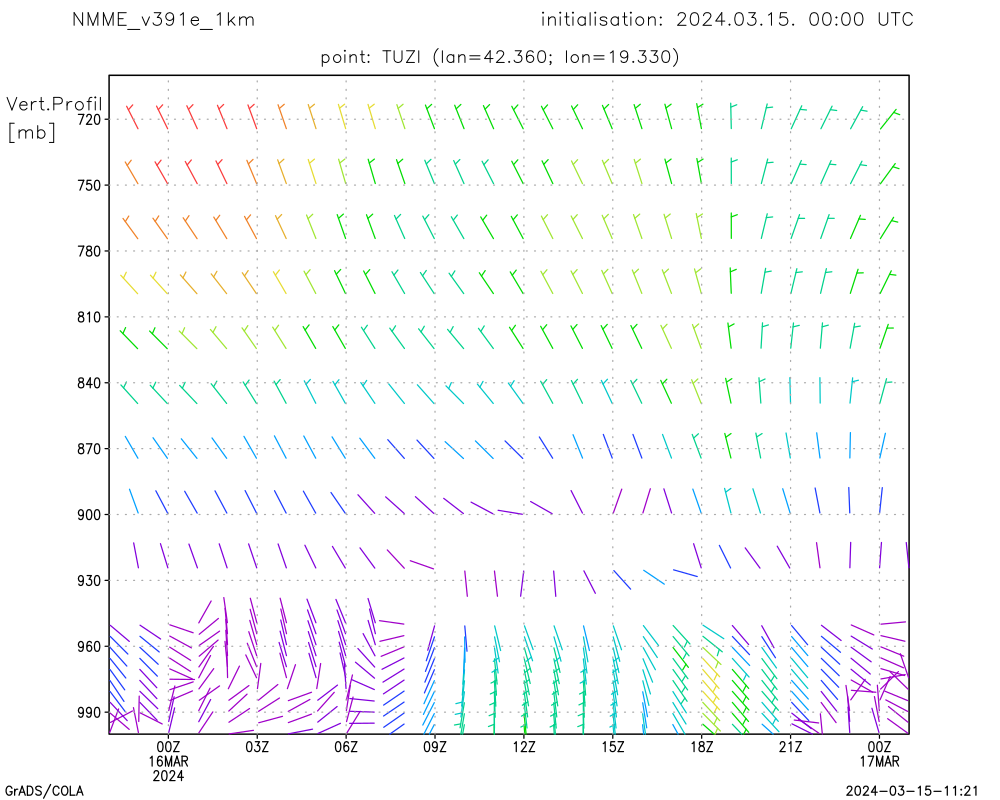The height and width of the screenshot is (800, 1000).
Task: Click the 12Z time axis label
Action: pos(524,746)
